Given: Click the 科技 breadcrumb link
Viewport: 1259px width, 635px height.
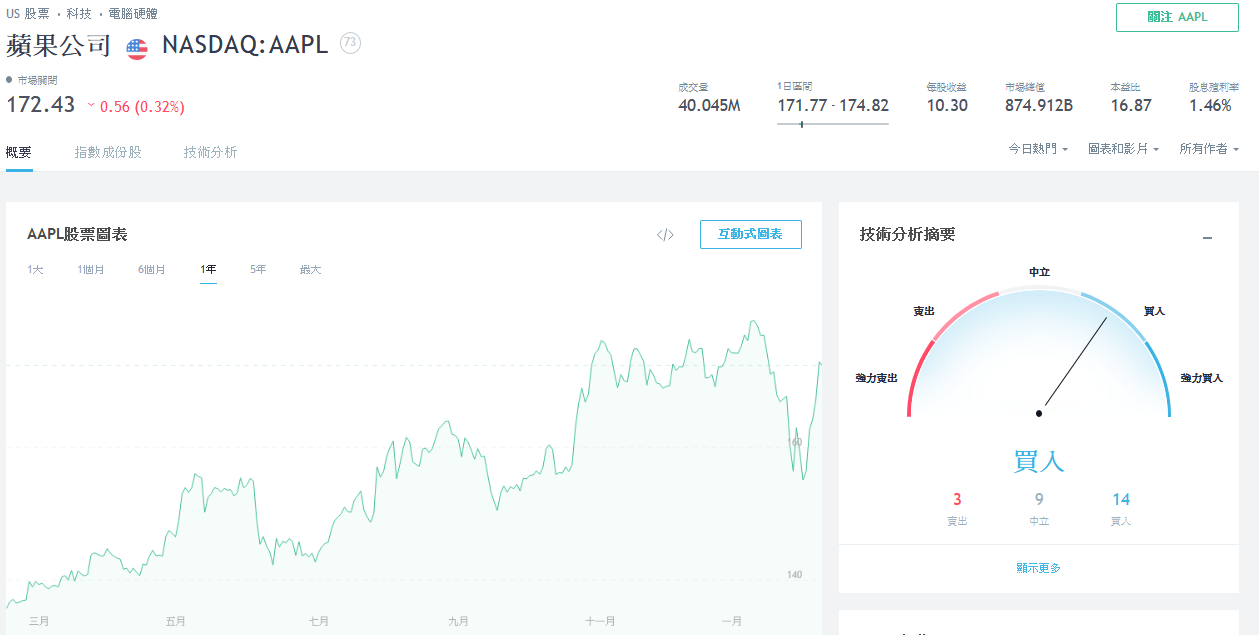Looking at the screenshot, I should pyautogui.click(x=77, y=14).
